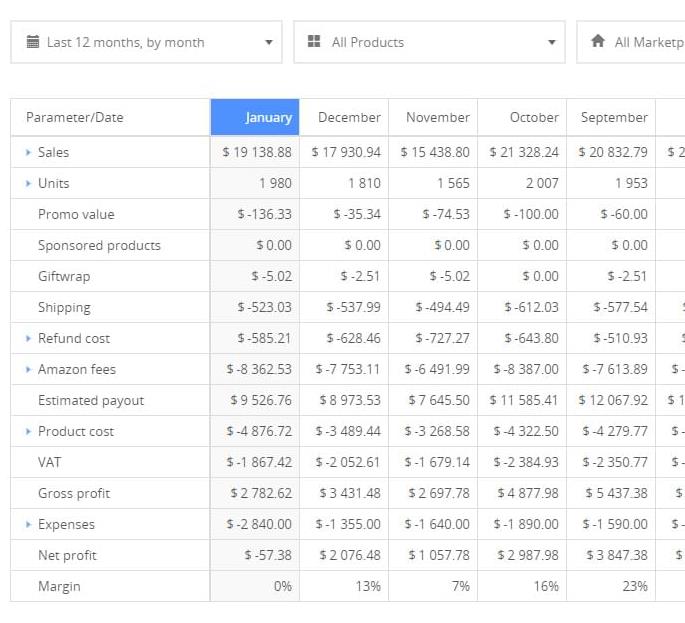Viewport: 685px width, 623px height.
Task: Select the September column header
Action: pos(611,117)
